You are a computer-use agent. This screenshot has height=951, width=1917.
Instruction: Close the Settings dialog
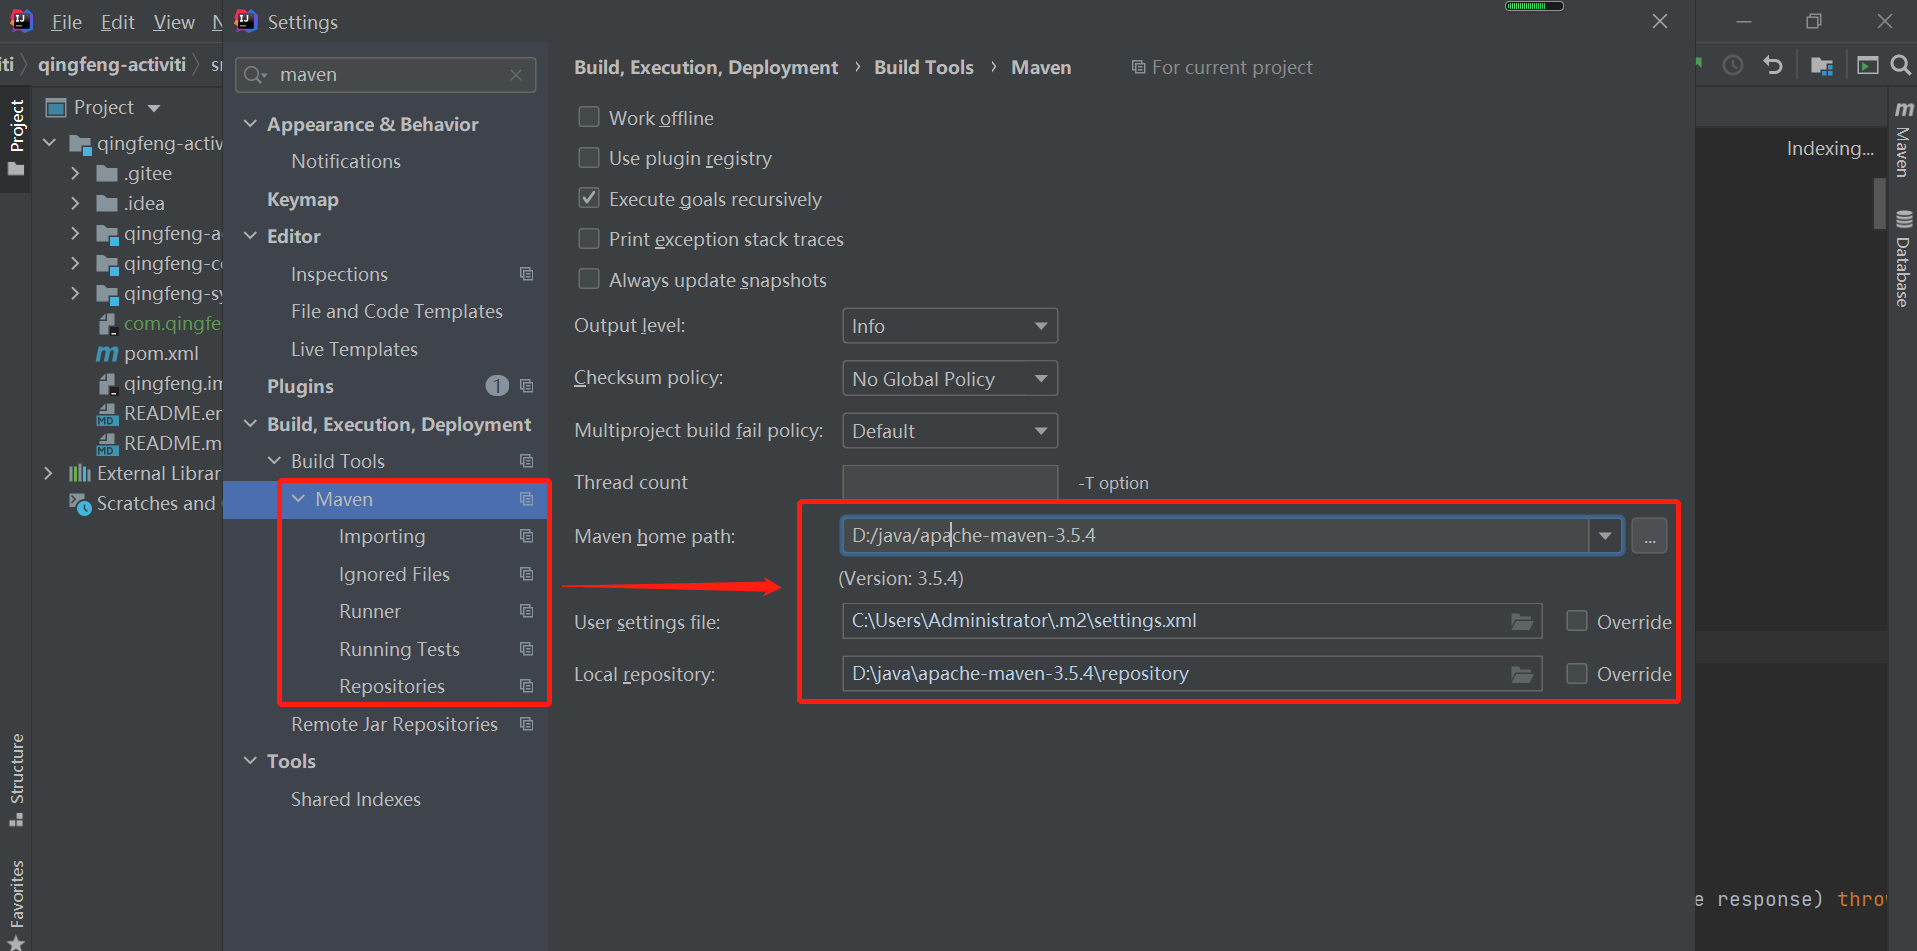click(x=1660, y=21)
